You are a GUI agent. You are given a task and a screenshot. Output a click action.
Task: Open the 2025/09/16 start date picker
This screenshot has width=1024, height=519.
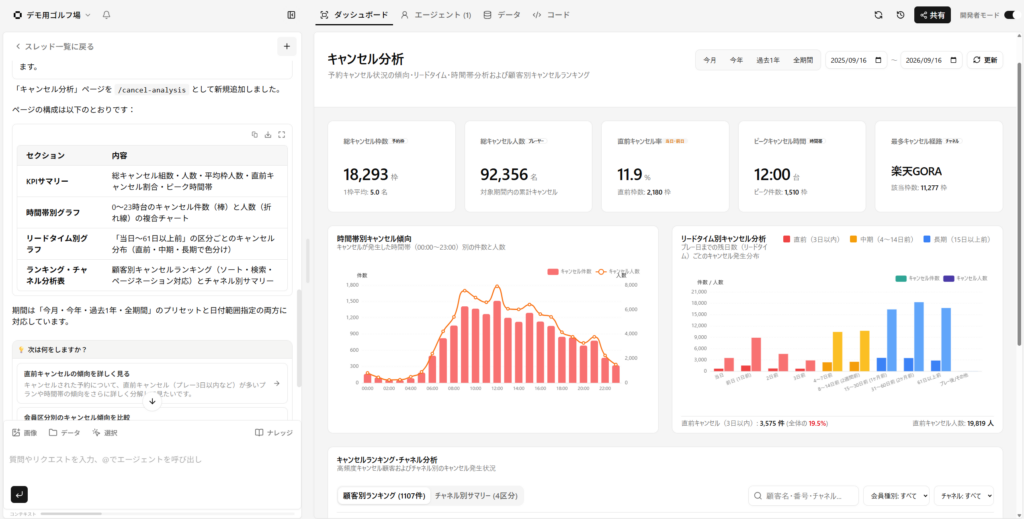pos(856,60)
